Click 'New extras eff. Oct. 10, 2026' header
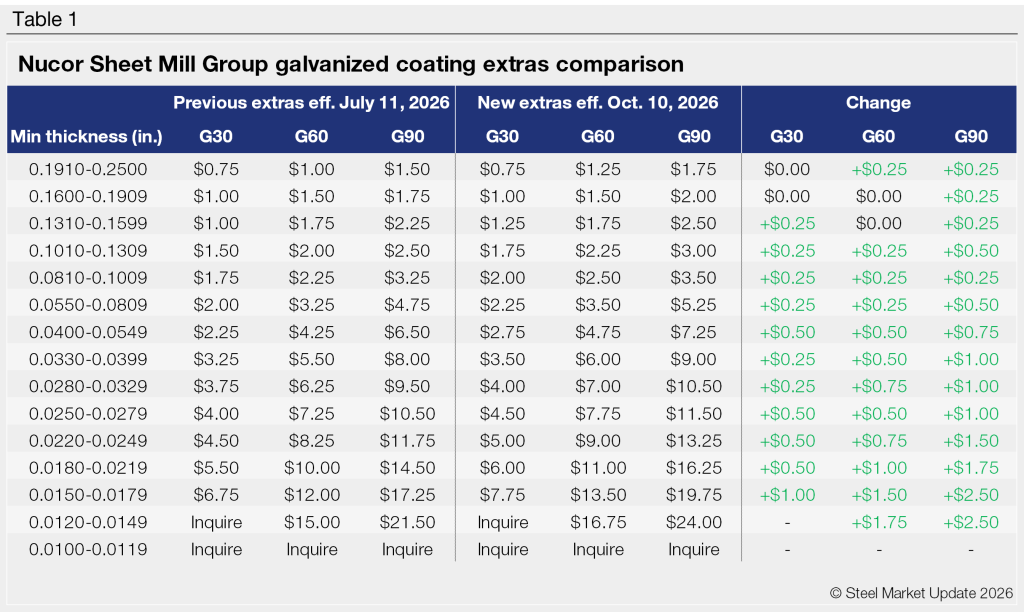1024x612 pixels. point(598,103)
